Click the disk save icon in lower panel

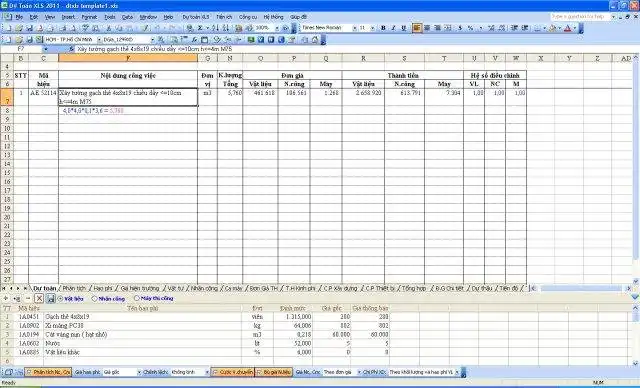click(x=50, y=299)
